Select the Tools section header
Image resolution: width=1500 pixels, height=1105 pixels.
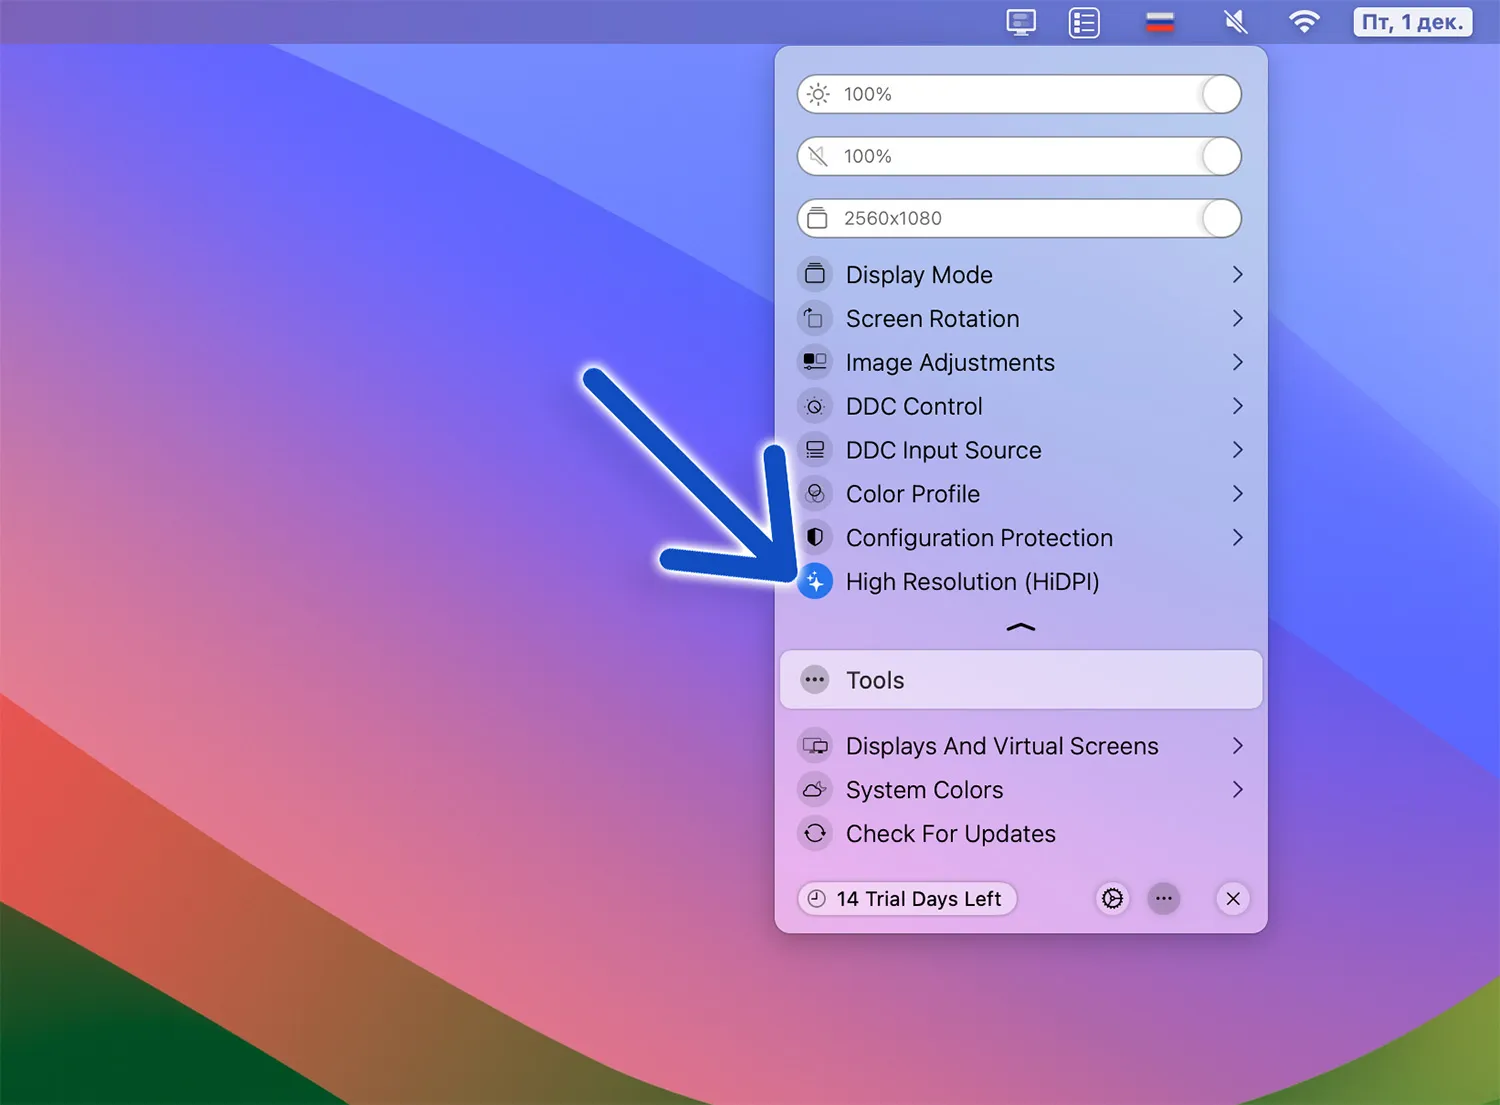click(x=1021, y=680)
